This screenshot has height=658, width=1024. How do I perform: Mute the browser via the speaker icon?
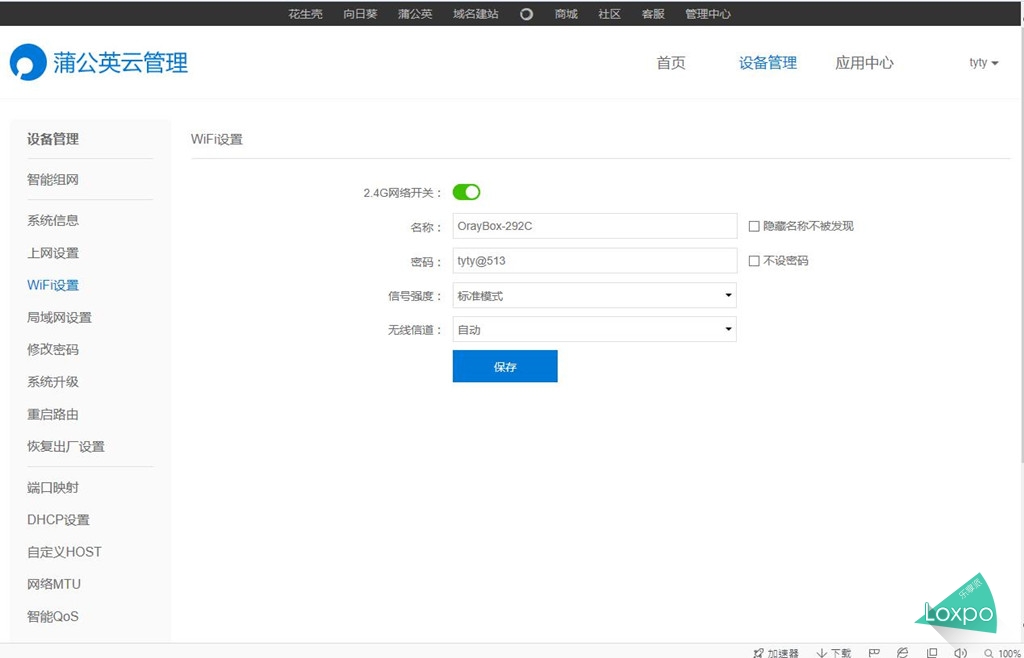coord(960,652)
